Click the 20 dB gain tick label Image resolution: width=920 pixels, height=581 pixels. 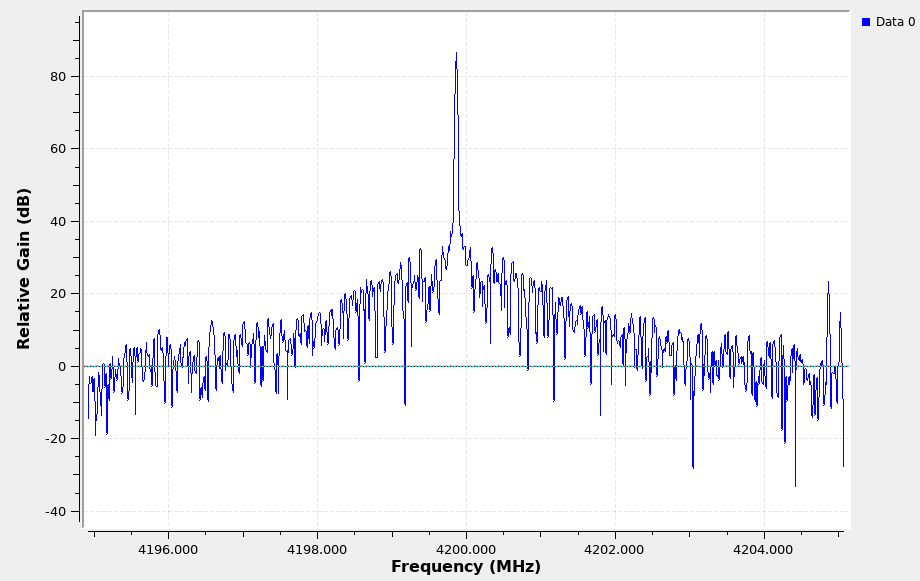[58, 294]
